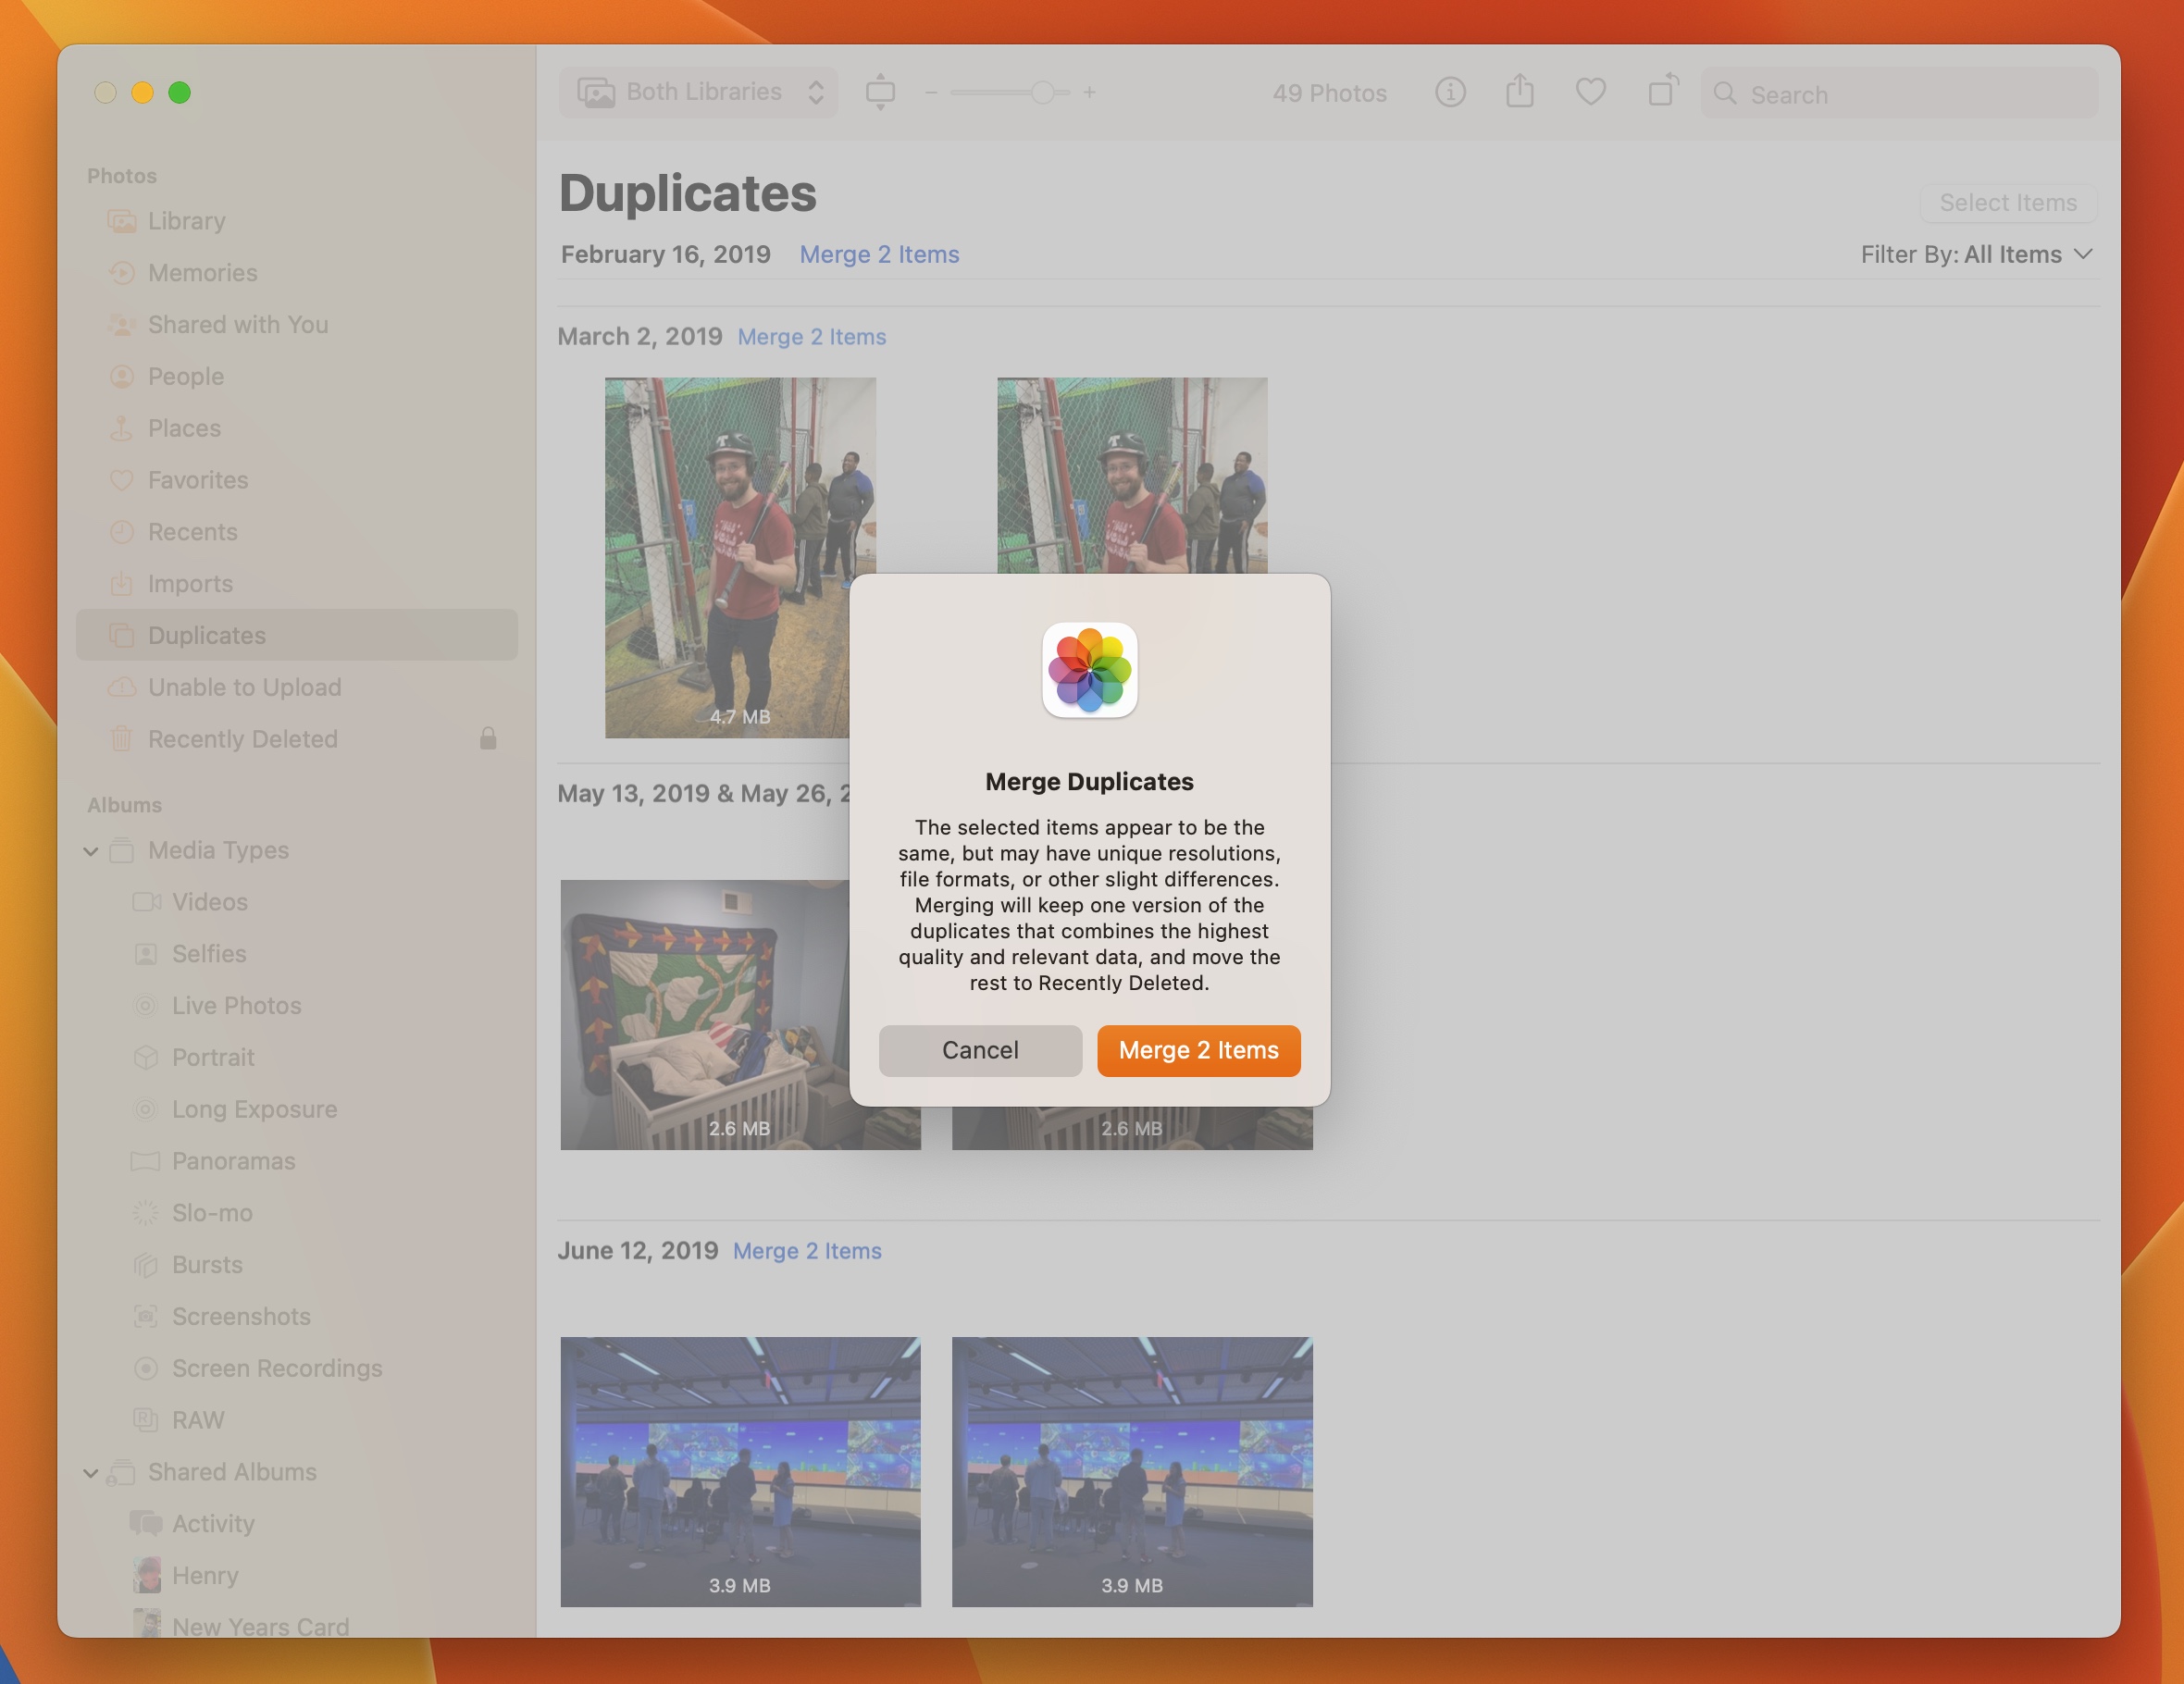The width and height of the screenshot is (2184, 1684).
Task: Select the left June 12 gaming room thumbnail
Action: coord(740,1471)
